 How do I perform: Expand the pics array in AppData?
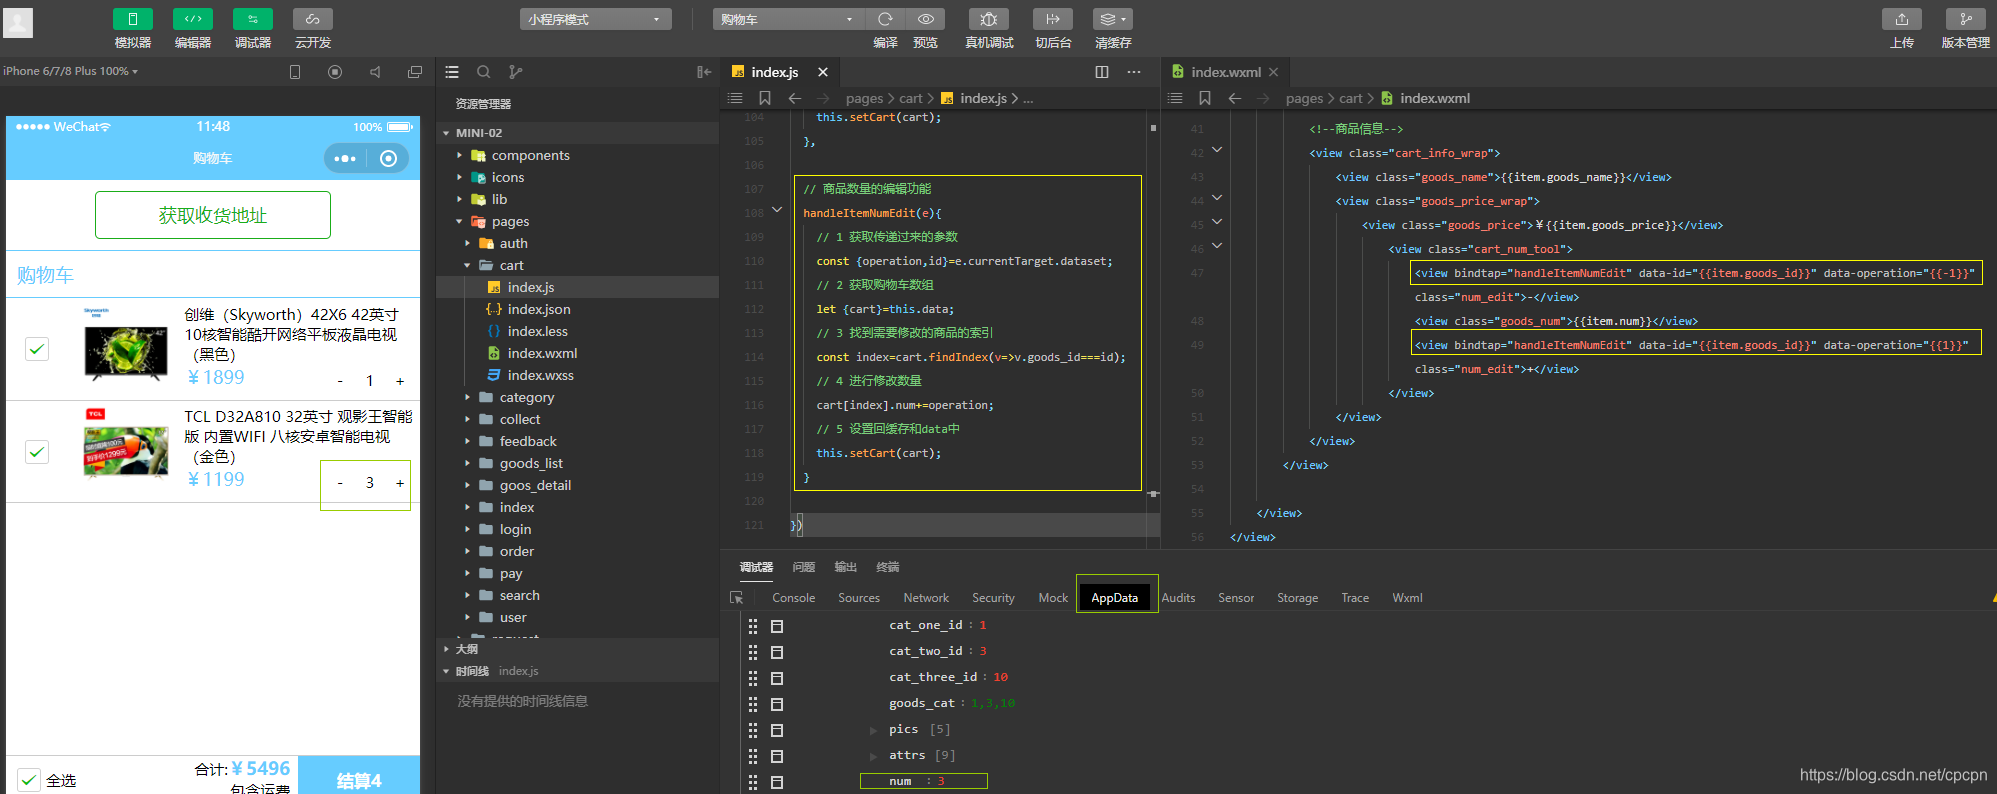tap(873, 730)
